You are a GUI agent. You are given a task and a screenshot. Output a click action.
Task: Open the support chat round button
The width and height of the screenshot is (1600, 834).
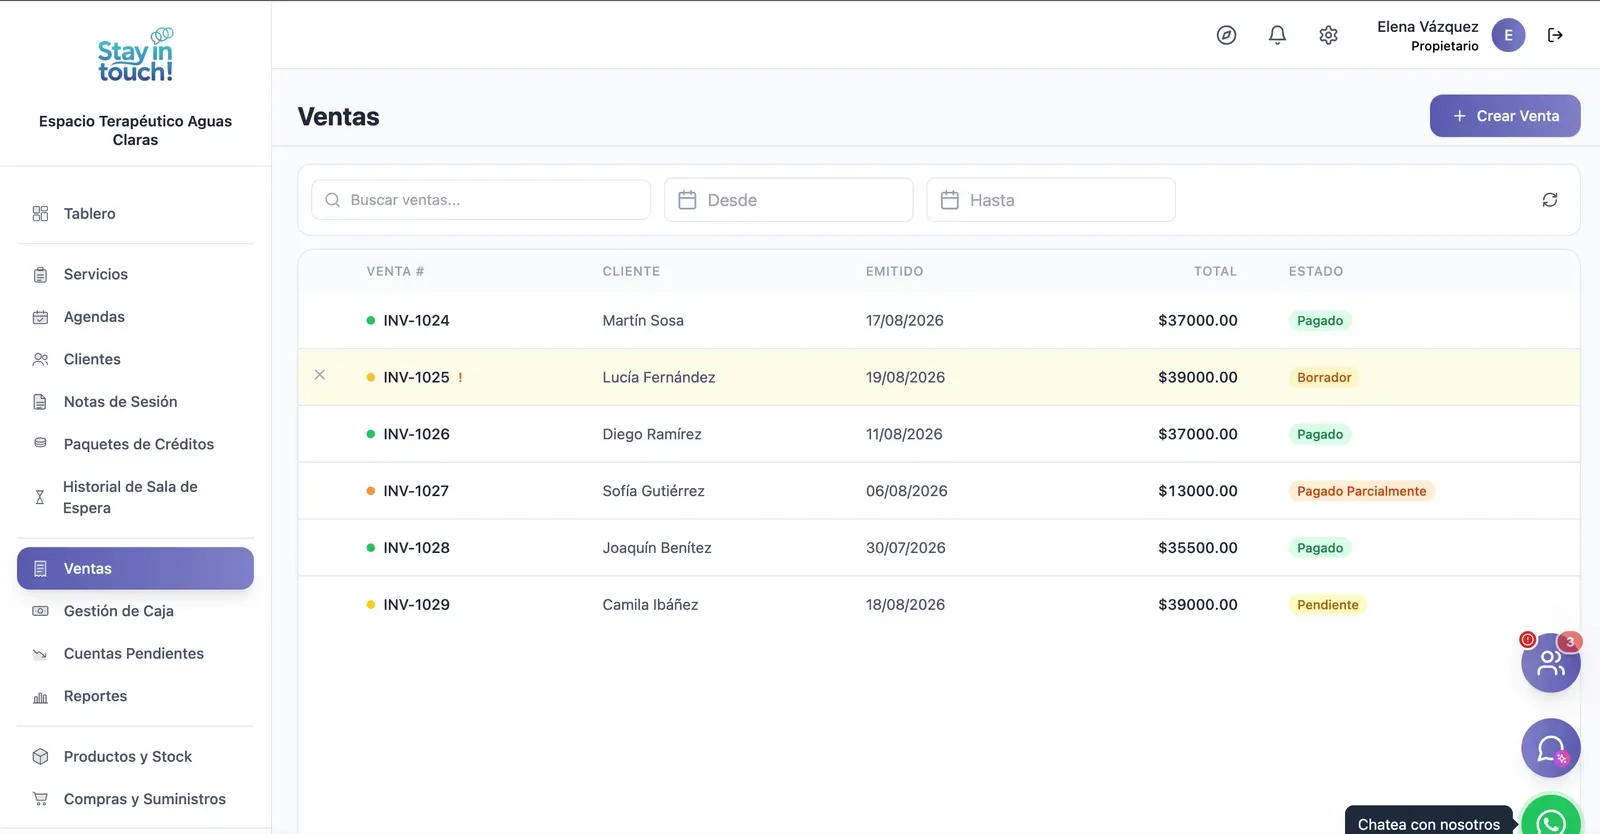(x=1551, y=748)
